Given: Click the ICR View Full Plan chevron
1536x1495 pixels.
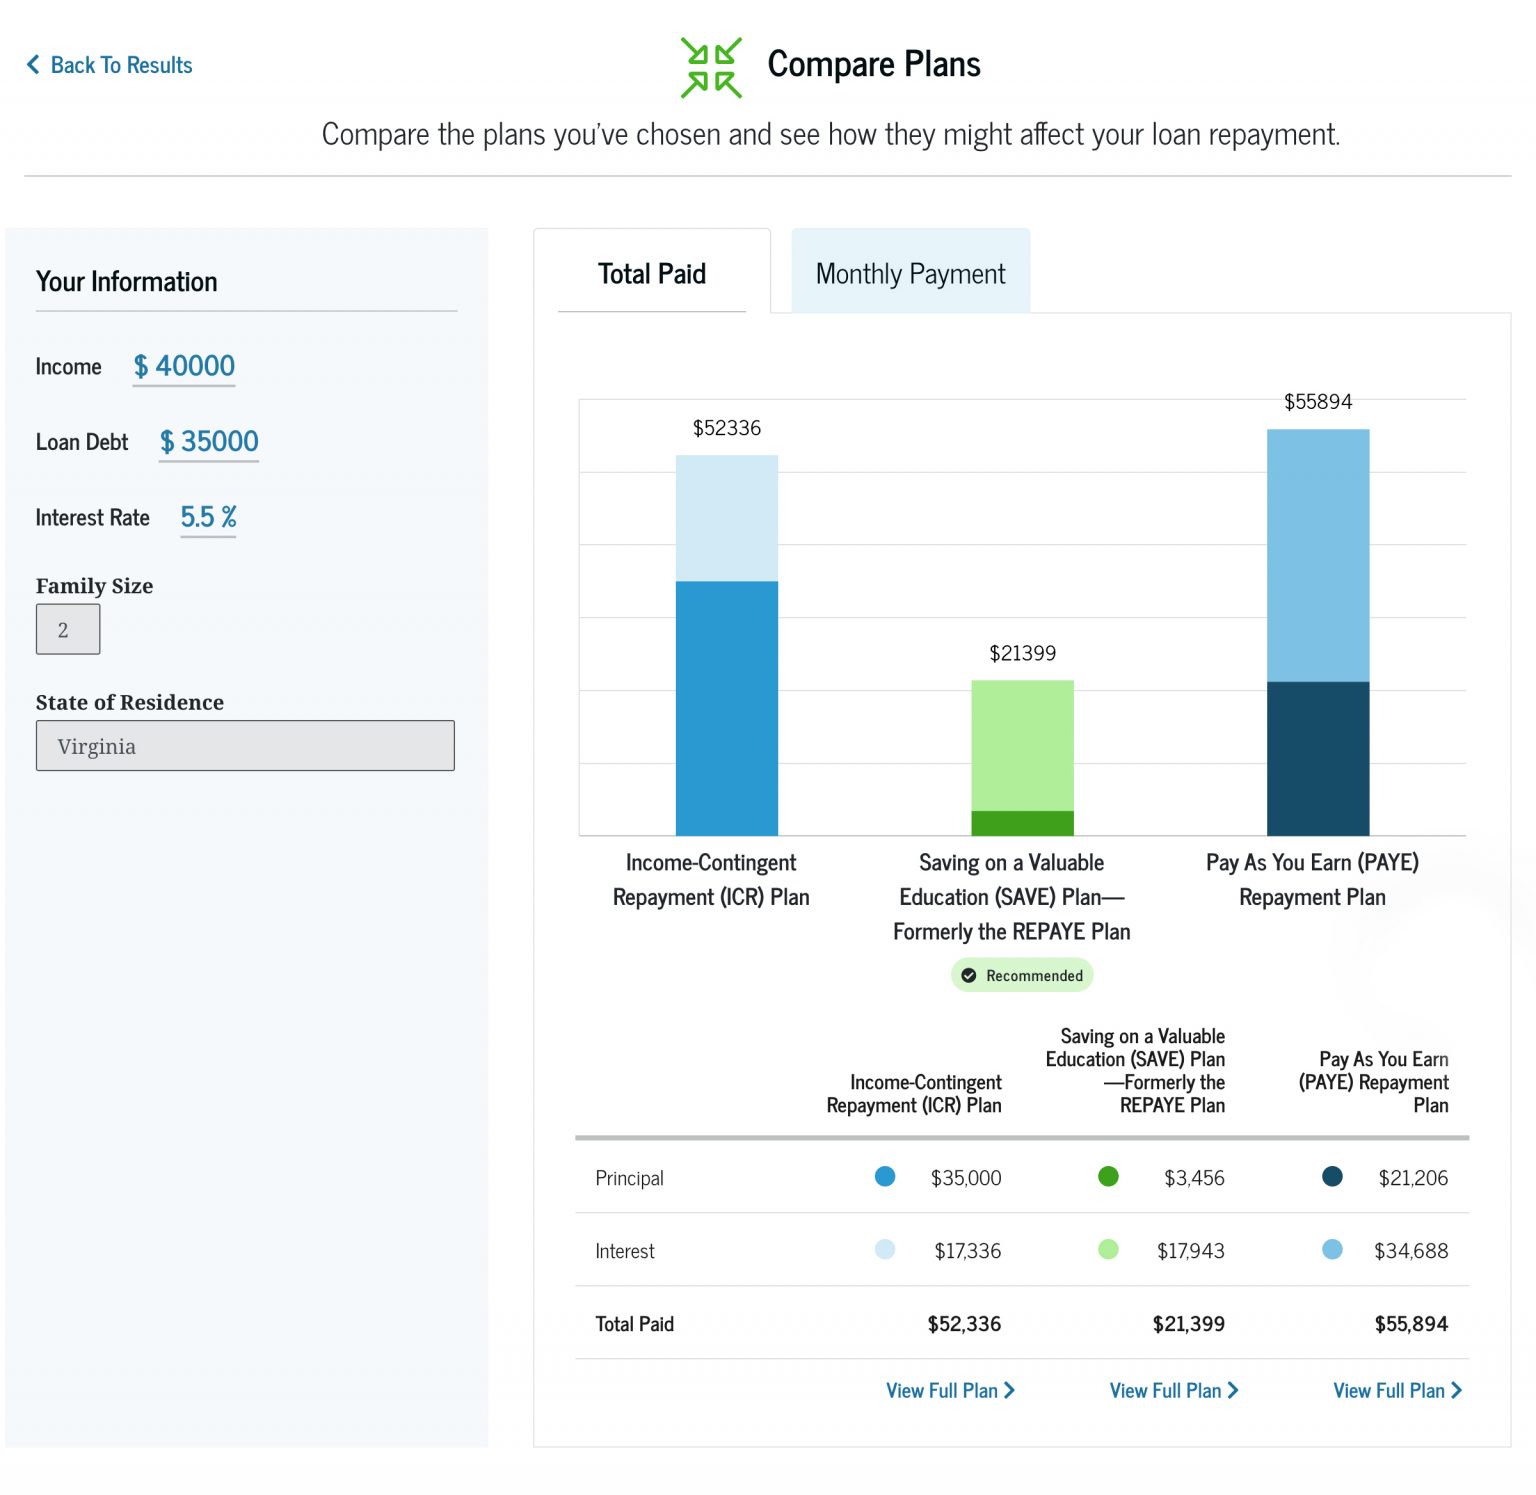Looking at the screenshot, I should point(1009,1390).
